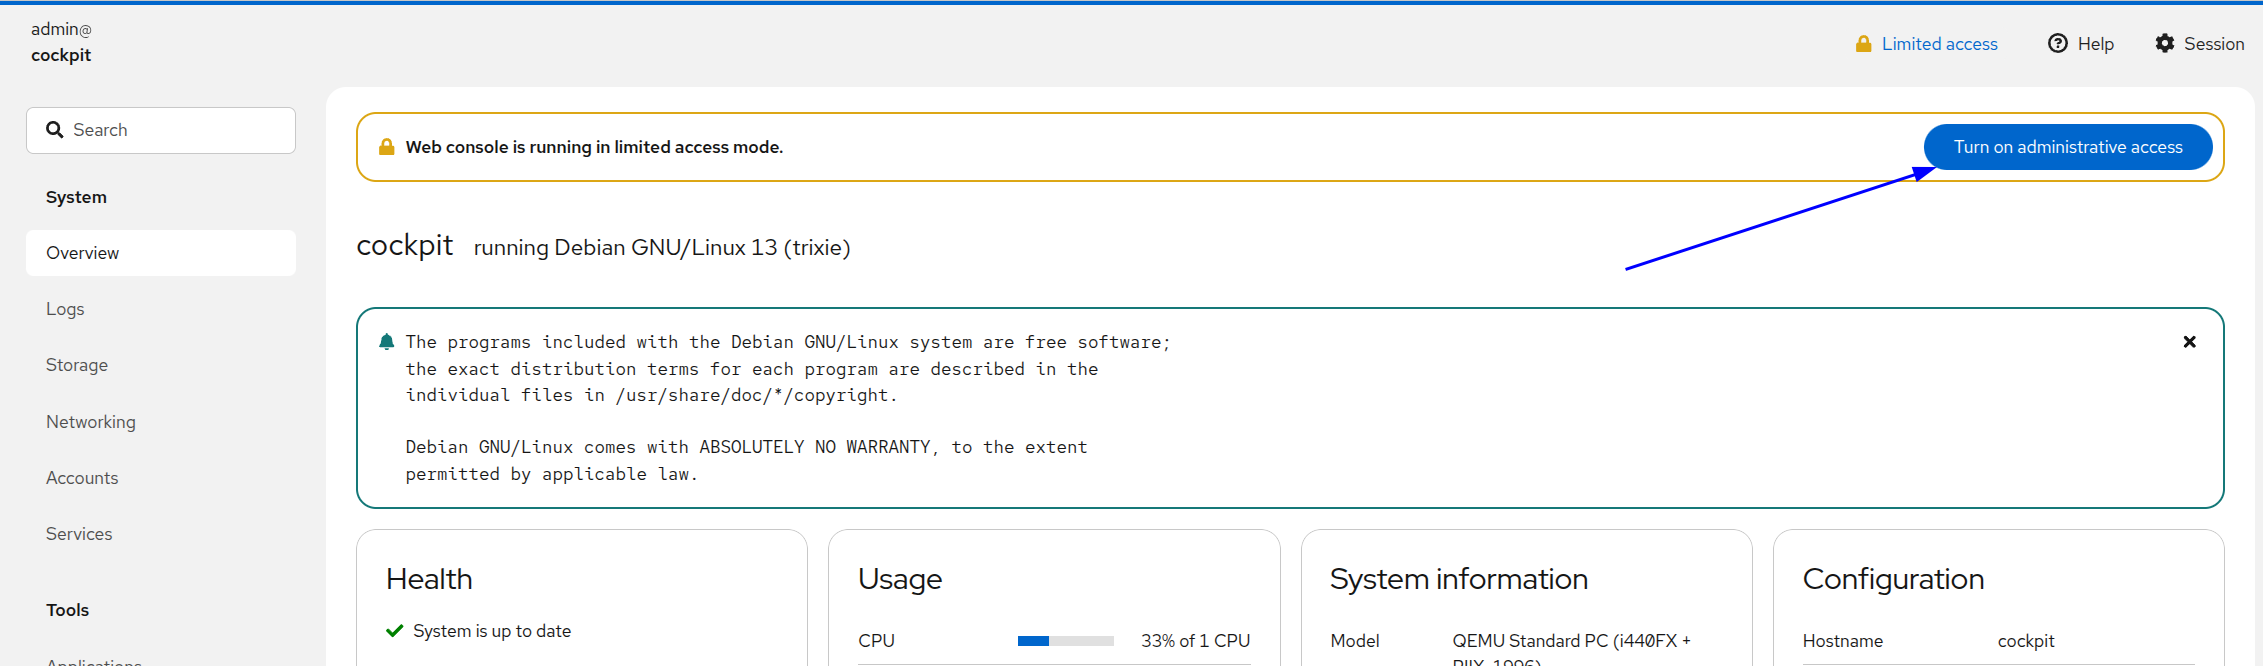This screenshot has height=666, width=2263.
Task: Click the green checkmark by System is up to date
Action: point(395,631)
